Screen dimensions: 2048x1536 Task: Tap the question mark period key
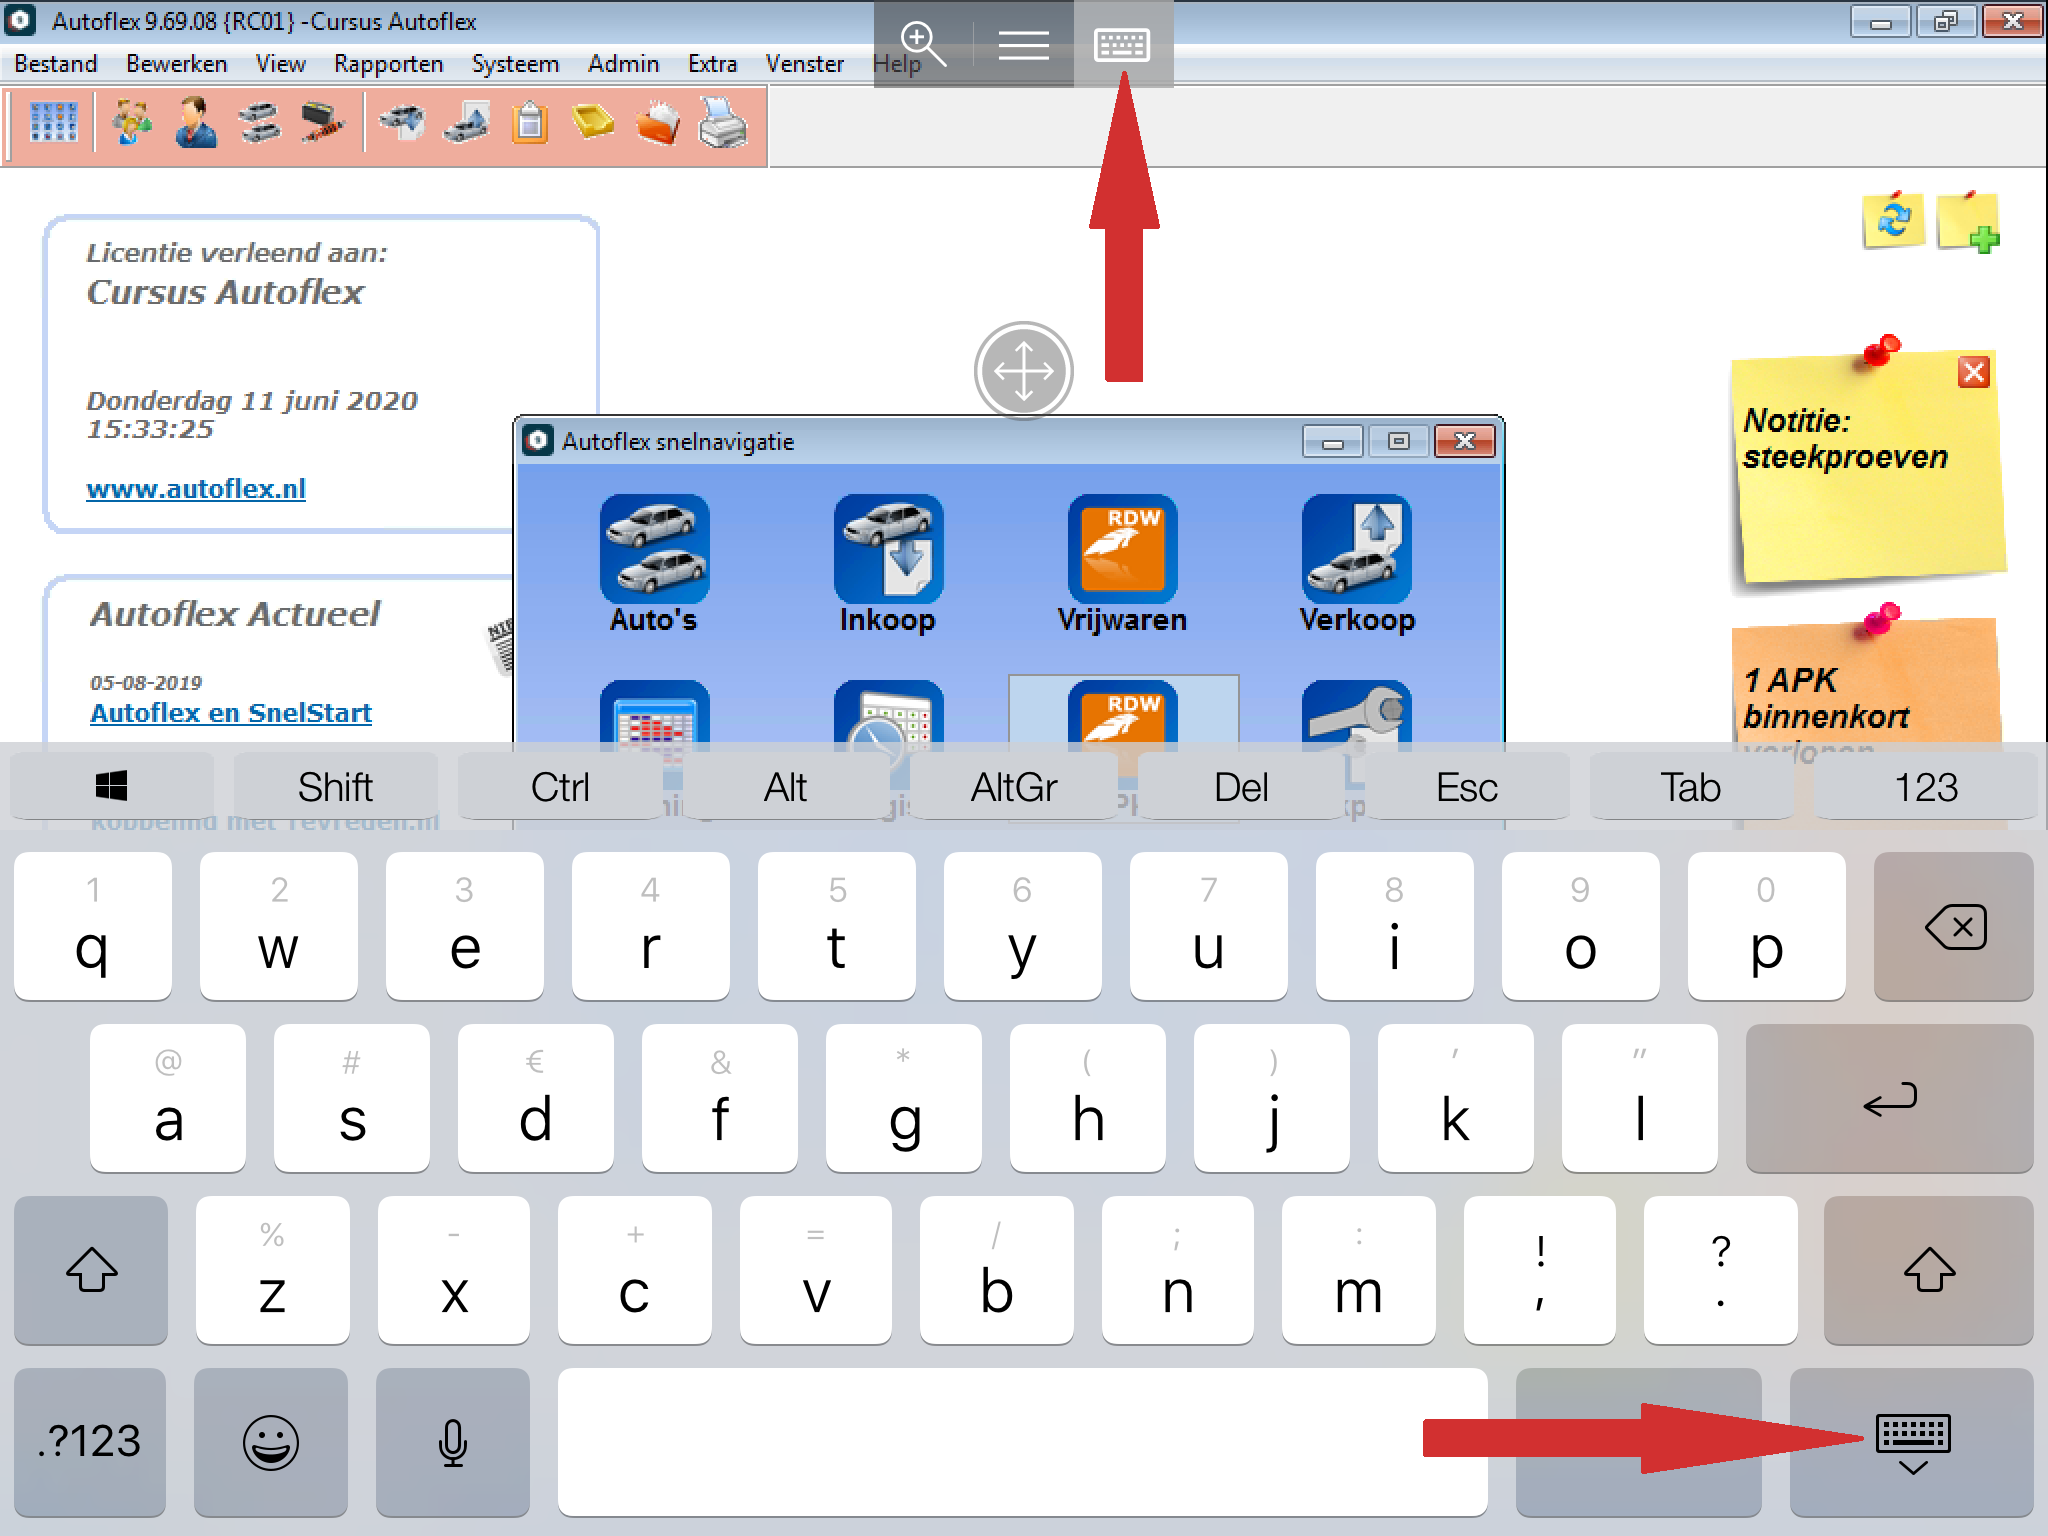(x=1720, y=1270)
